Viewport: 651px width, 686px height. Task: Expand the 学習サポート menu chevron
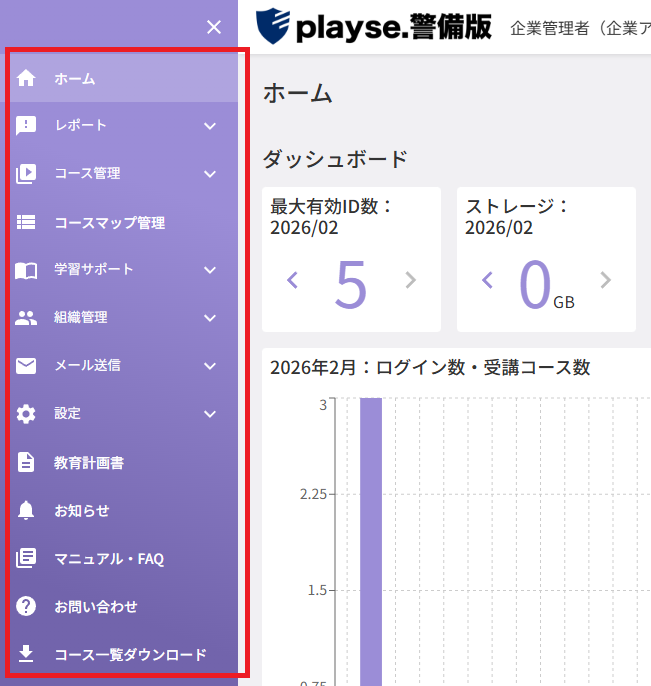[210, 270]
